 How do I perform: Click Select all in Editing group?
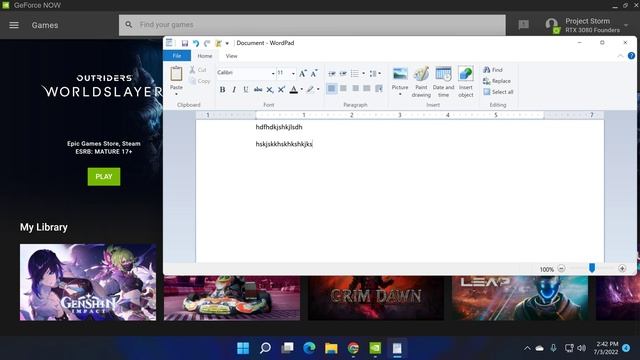click(498, 92)
